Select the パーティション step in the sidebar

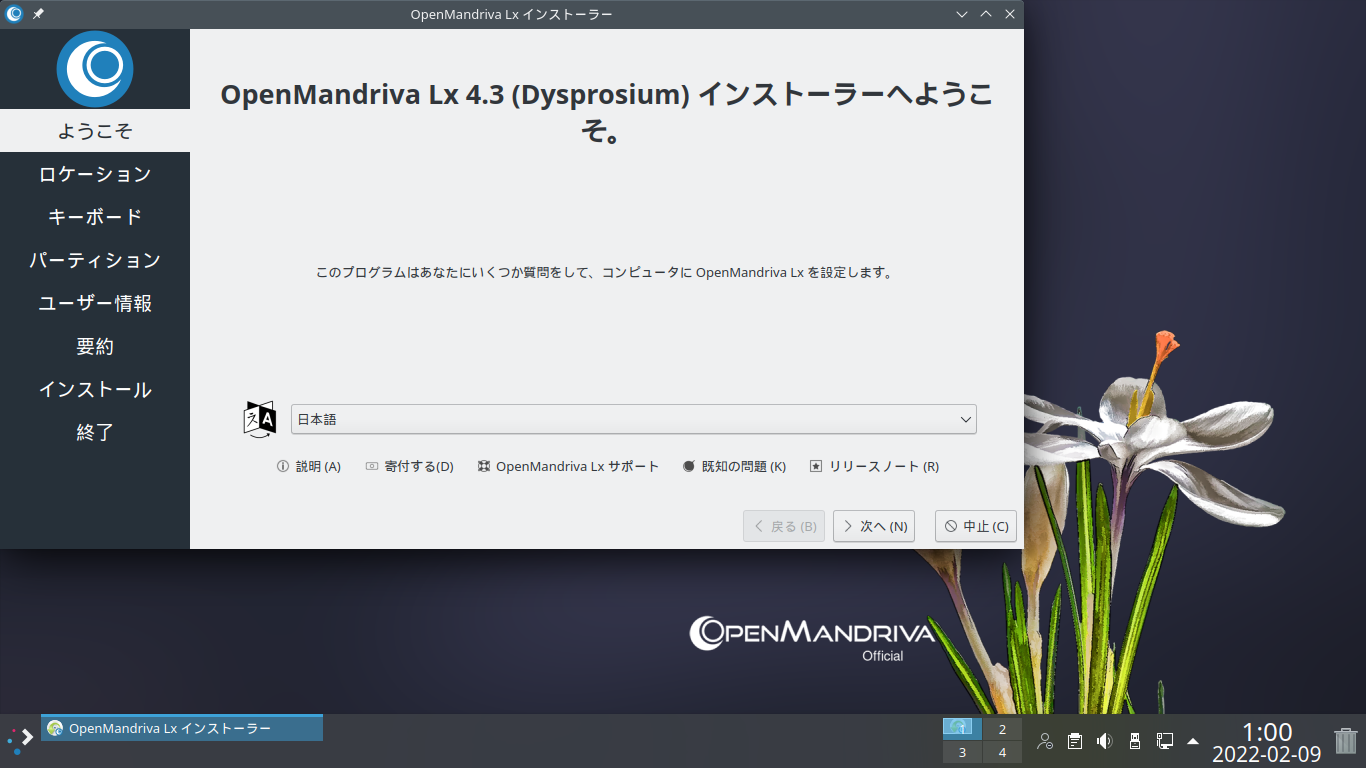[x=95, y=260]
